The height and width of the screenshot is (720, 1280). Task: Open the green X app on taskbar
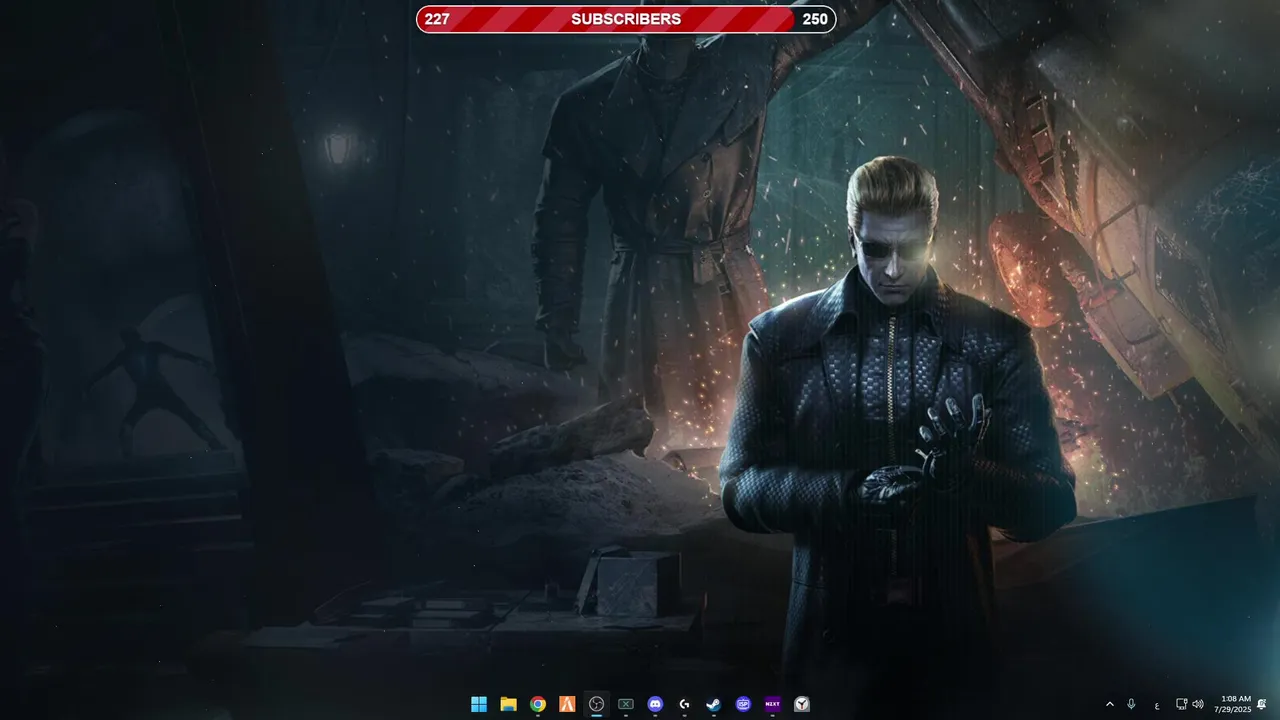(626, 704)
